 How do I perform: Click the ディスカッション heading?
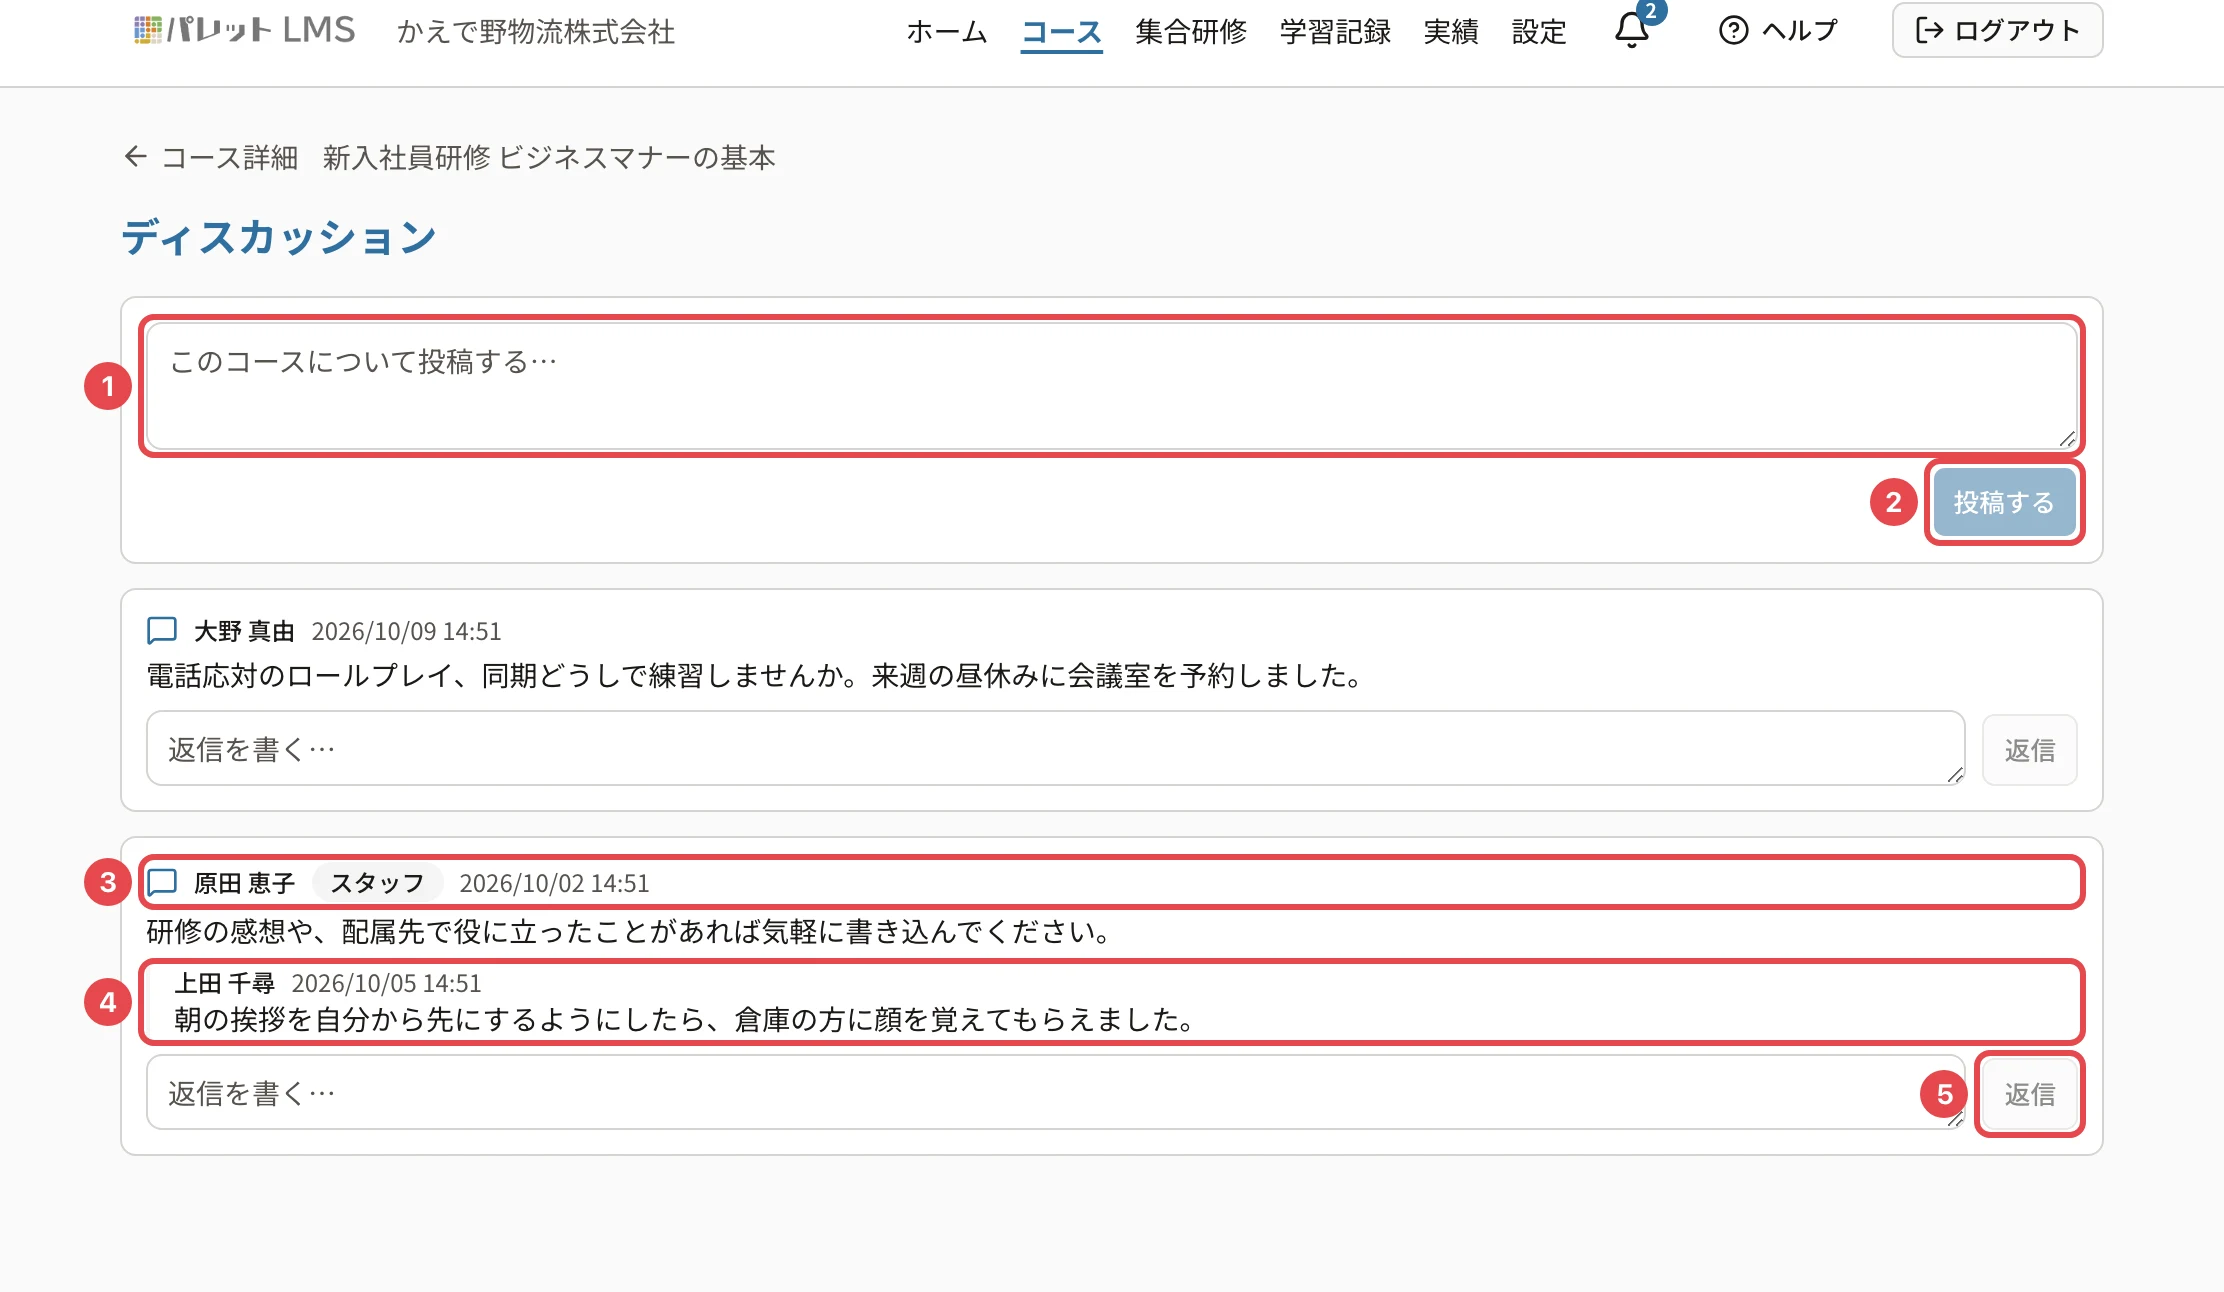click(279, 237)
